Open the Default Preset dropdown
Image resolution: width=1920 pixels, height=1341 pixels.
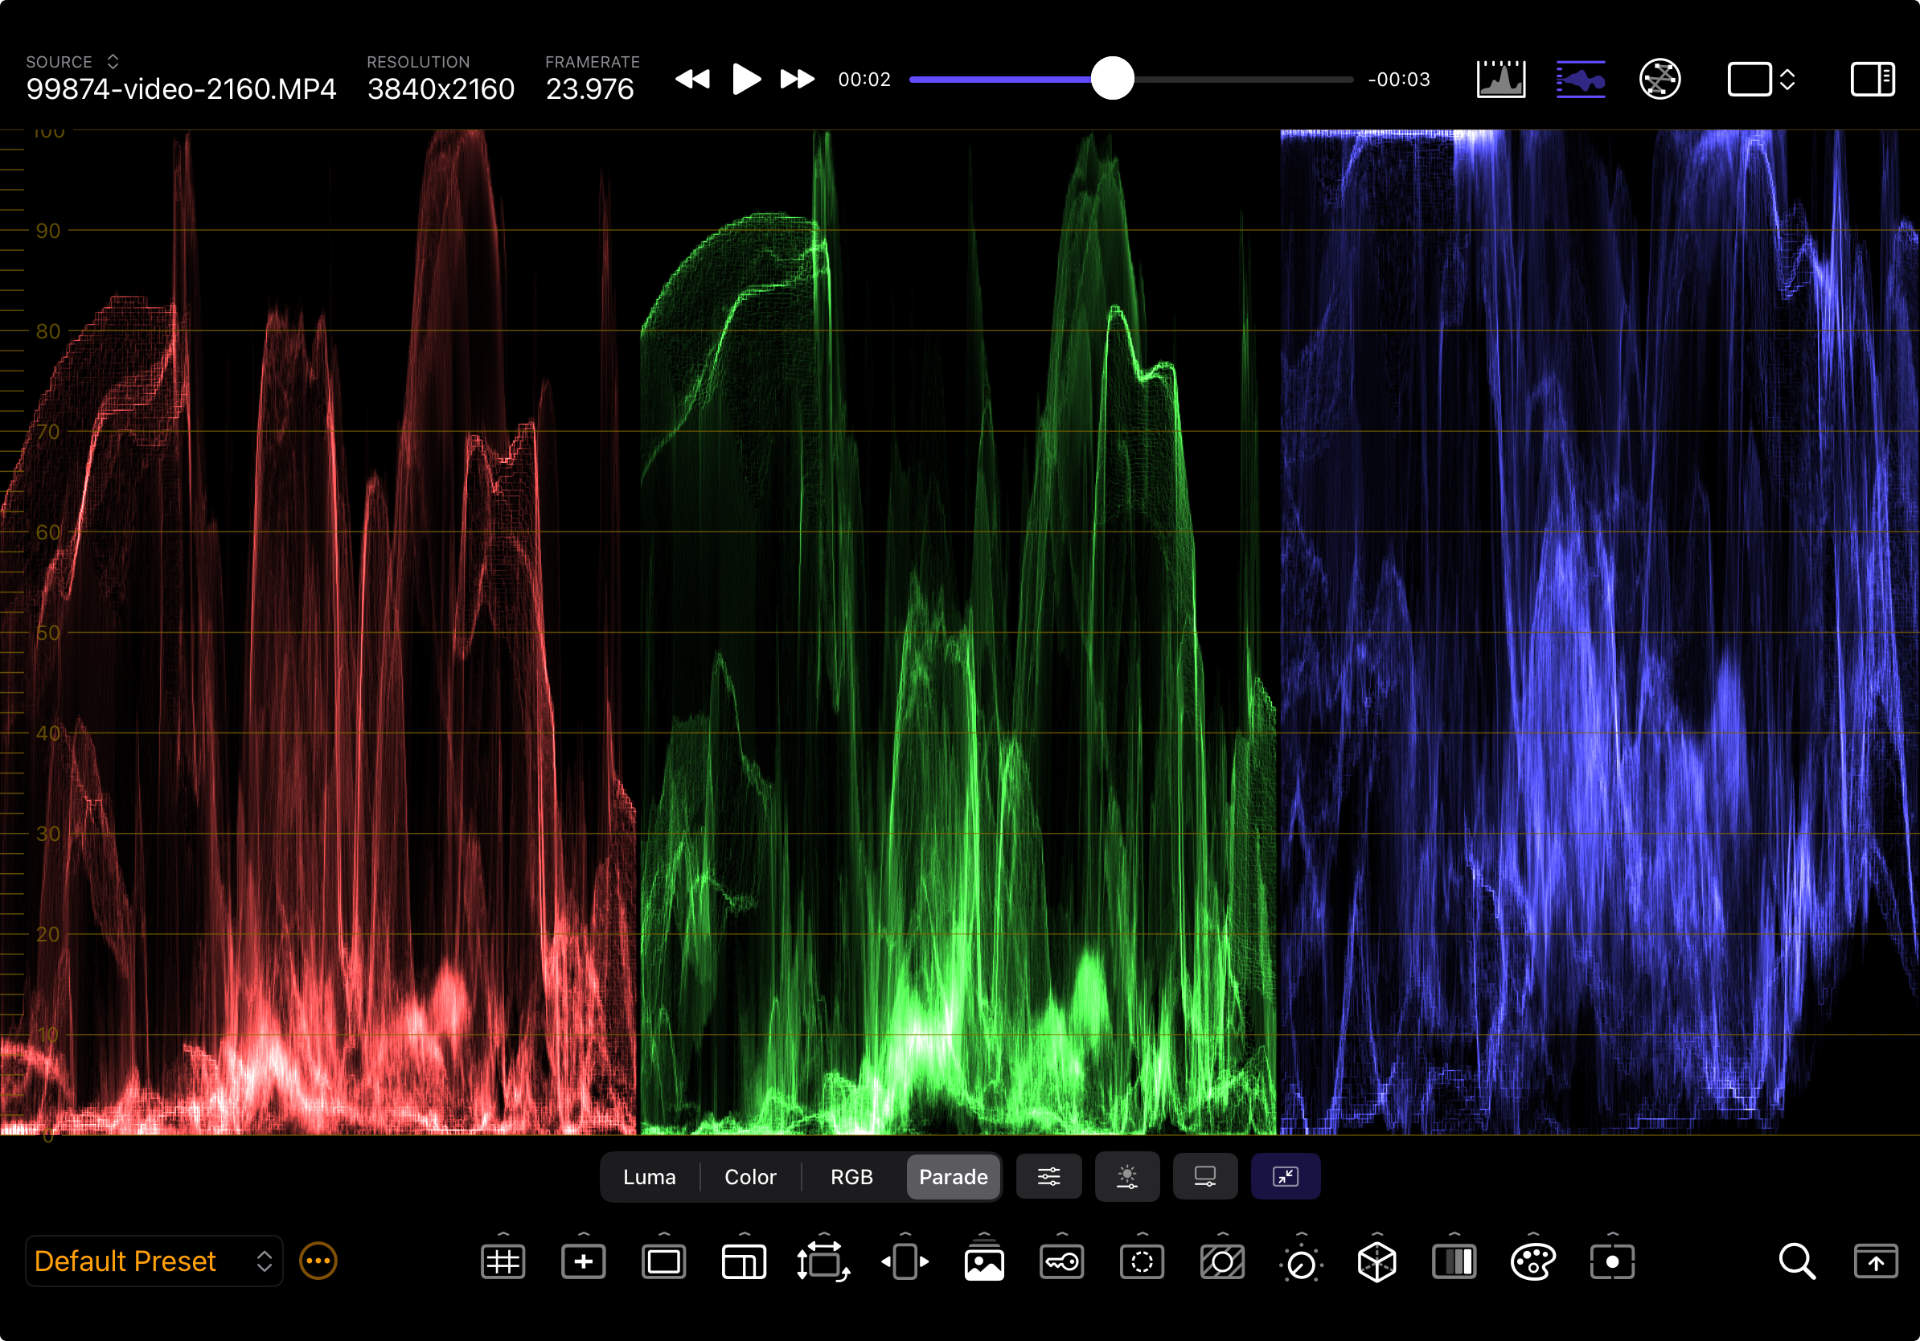(153, 1262)
